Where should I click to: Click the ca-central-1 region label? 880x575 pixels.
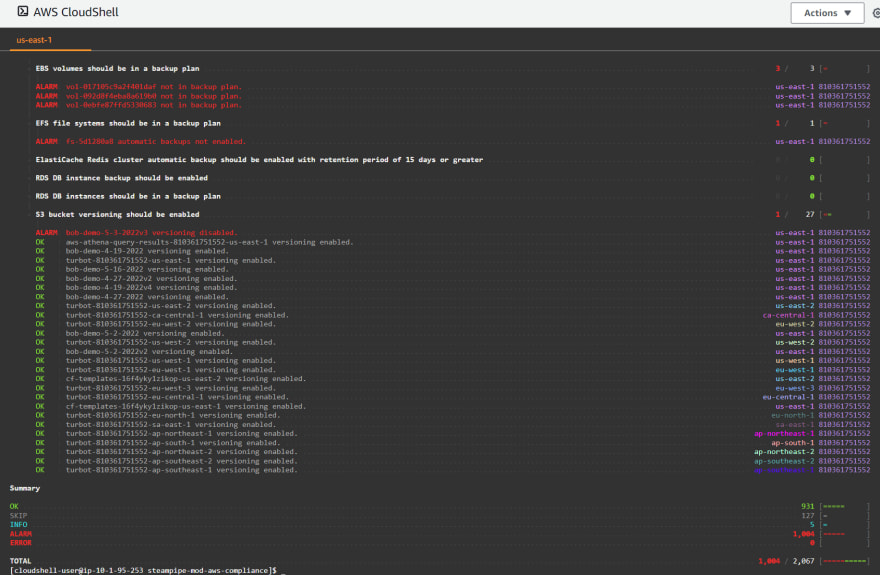click(788, 315)
